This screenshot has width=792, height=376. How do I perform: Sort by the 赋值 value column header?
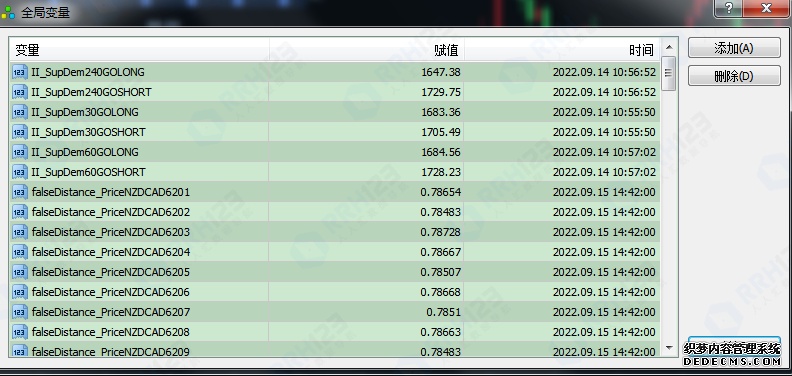coord(367,50)
